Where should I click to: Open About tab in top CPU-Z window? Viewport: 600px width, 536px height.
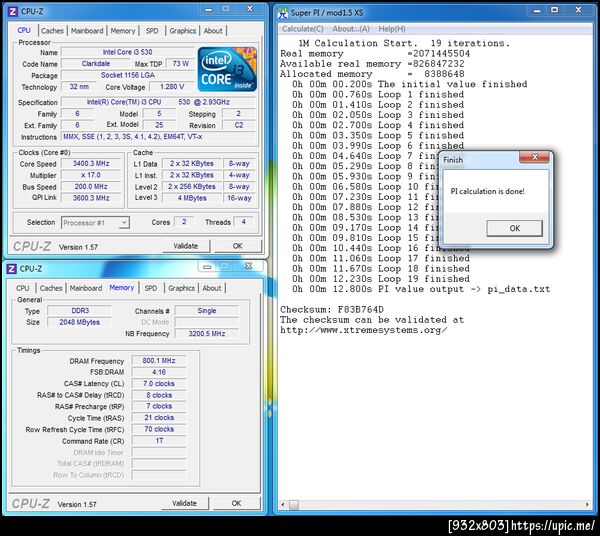coord(213,31)
